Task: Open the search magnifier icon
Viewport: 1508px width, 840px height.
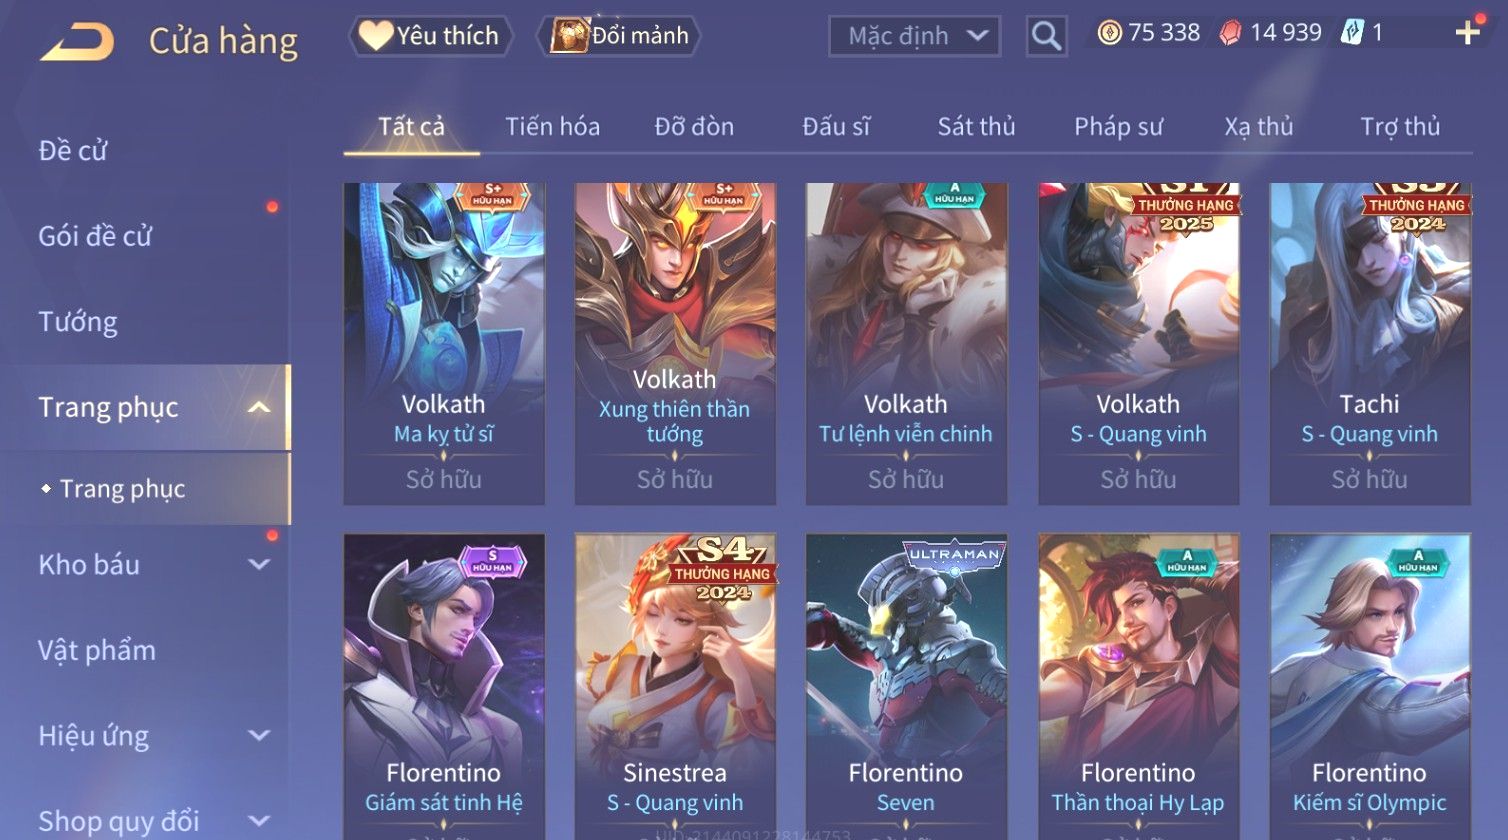Action: click(x=1046, y=36)
